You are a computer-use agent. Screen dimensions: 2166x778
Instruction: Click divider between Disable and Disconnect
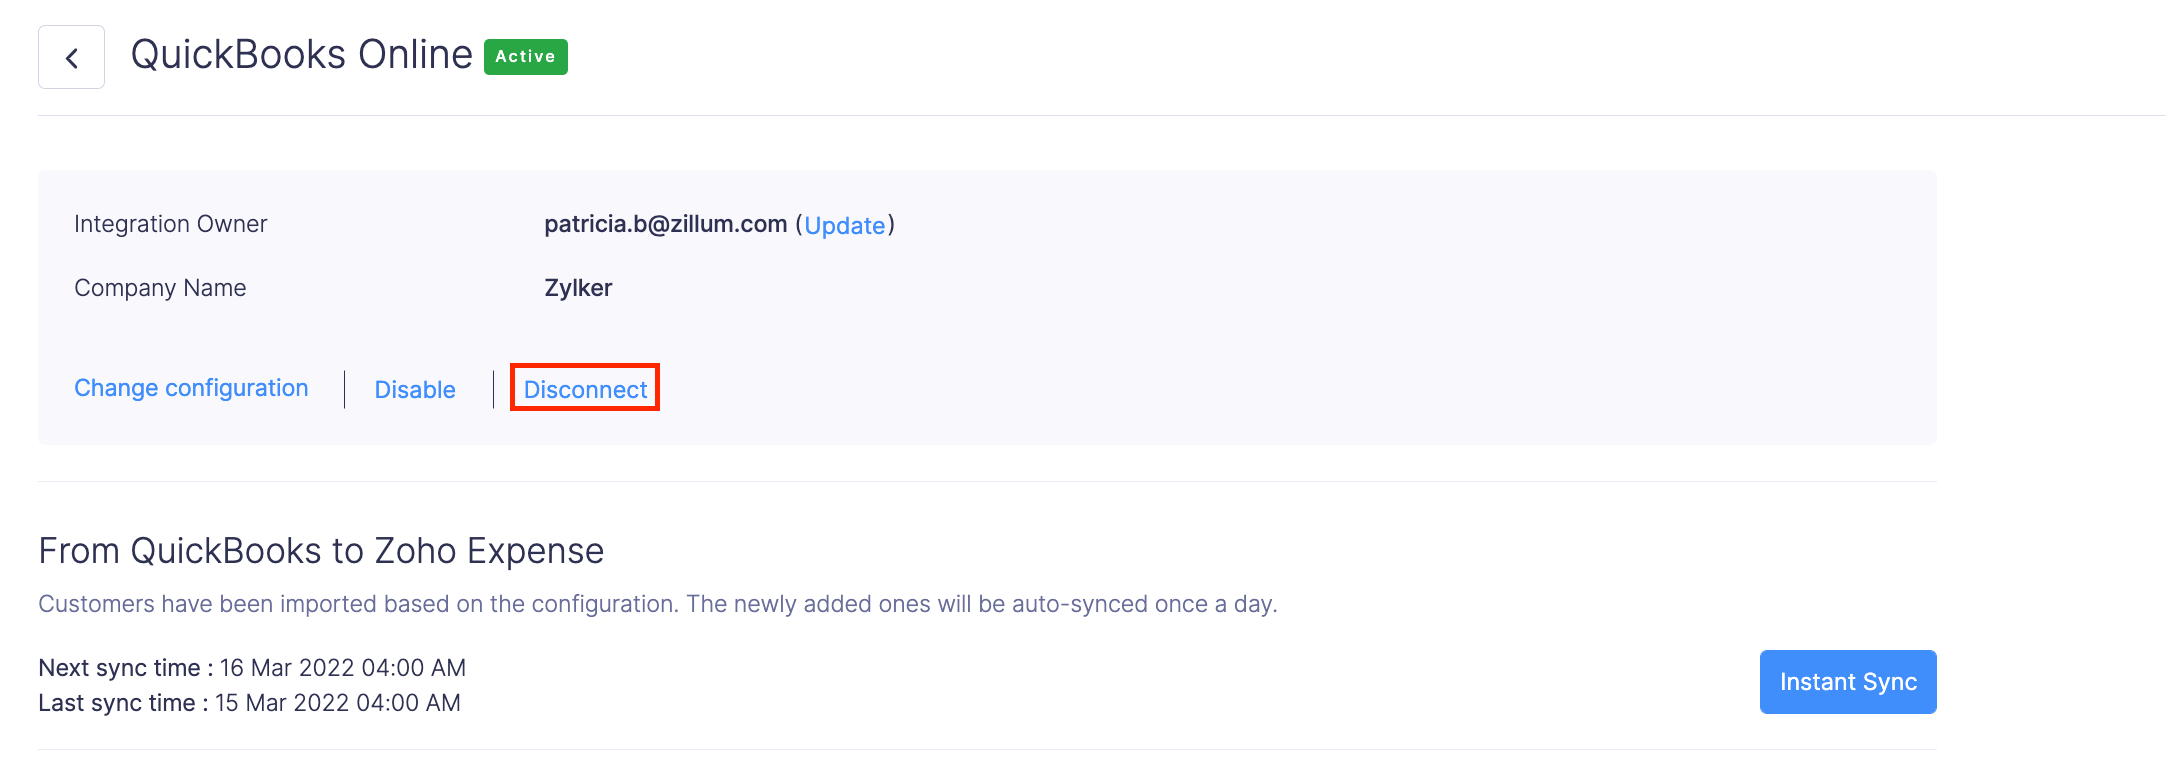[x=493, y=389]
